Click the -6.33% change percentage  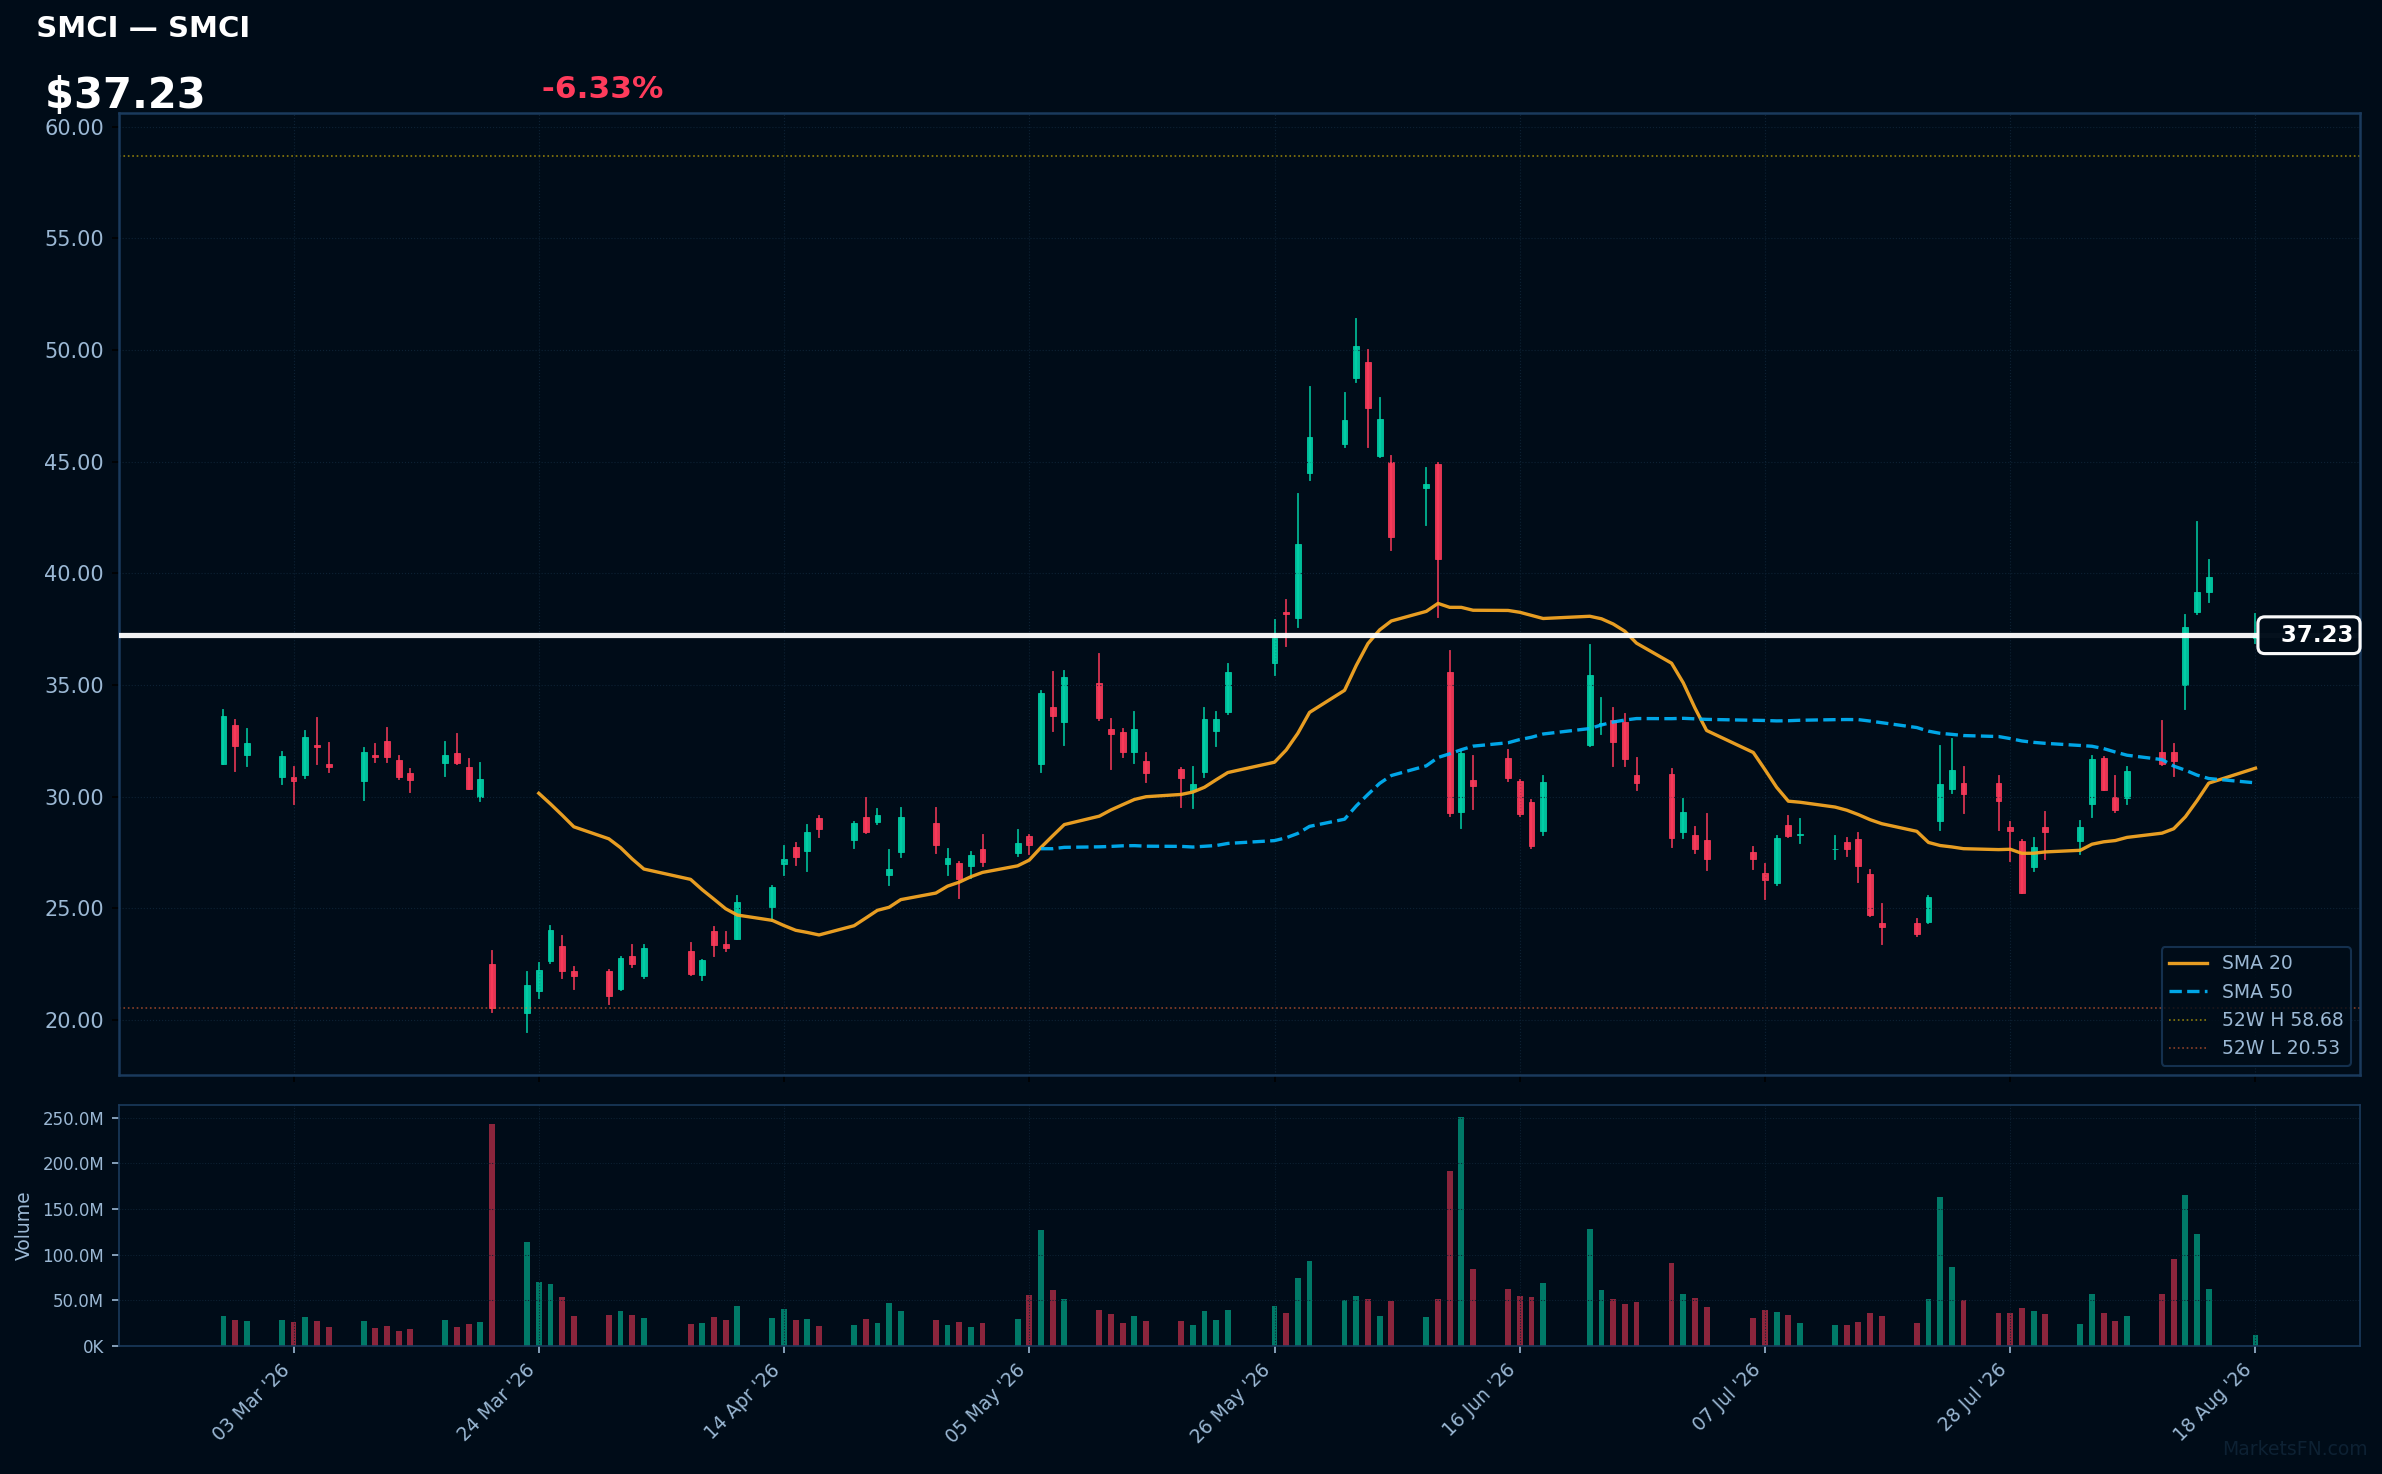(602, 88)
